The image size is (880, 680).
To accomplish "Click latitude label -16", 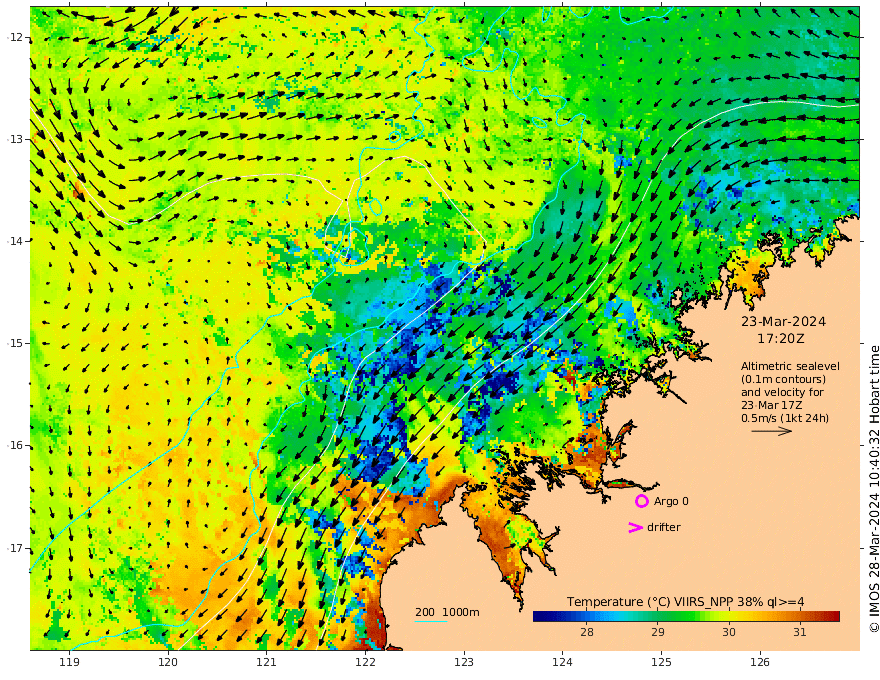I will pos(15,445).
